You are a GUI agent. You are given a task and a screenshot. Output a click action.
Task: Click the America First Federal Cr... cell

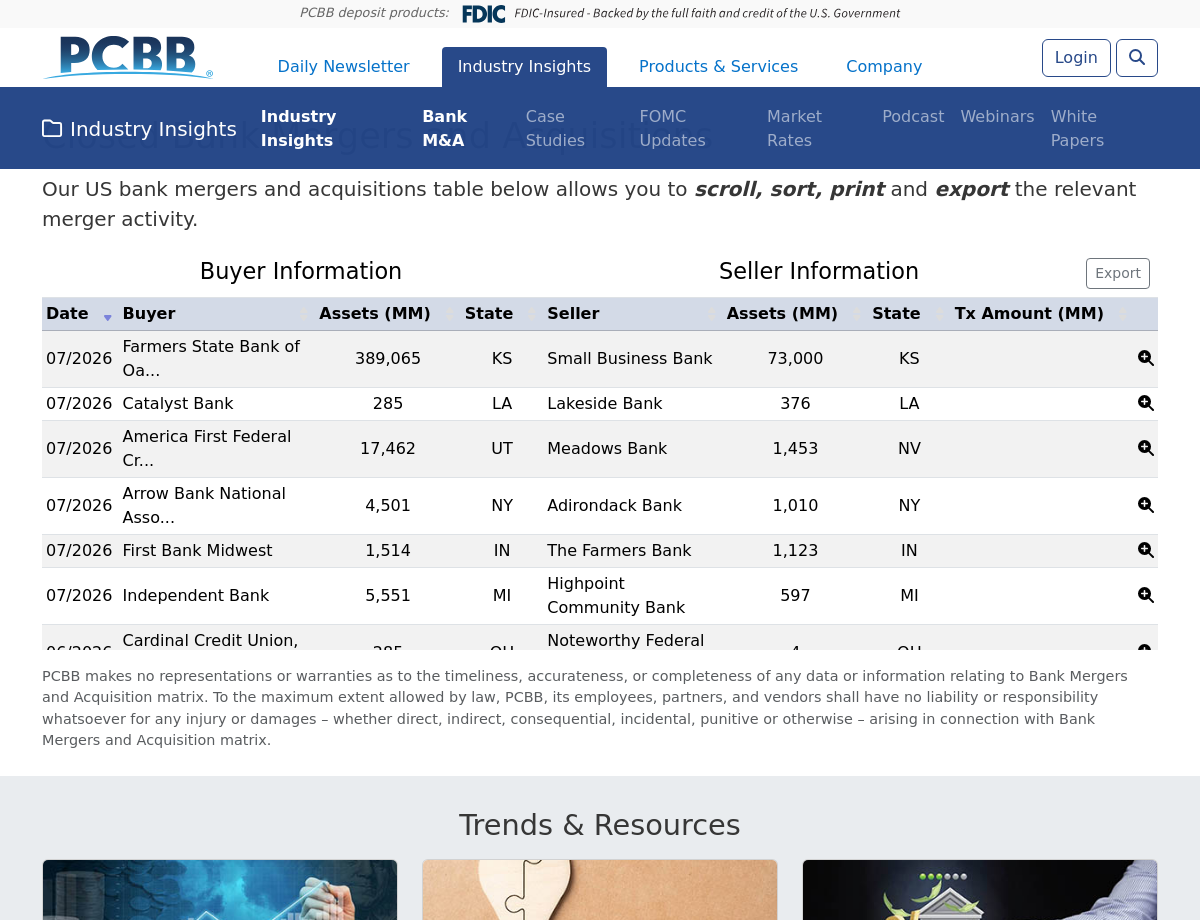(x=216, y=448)
